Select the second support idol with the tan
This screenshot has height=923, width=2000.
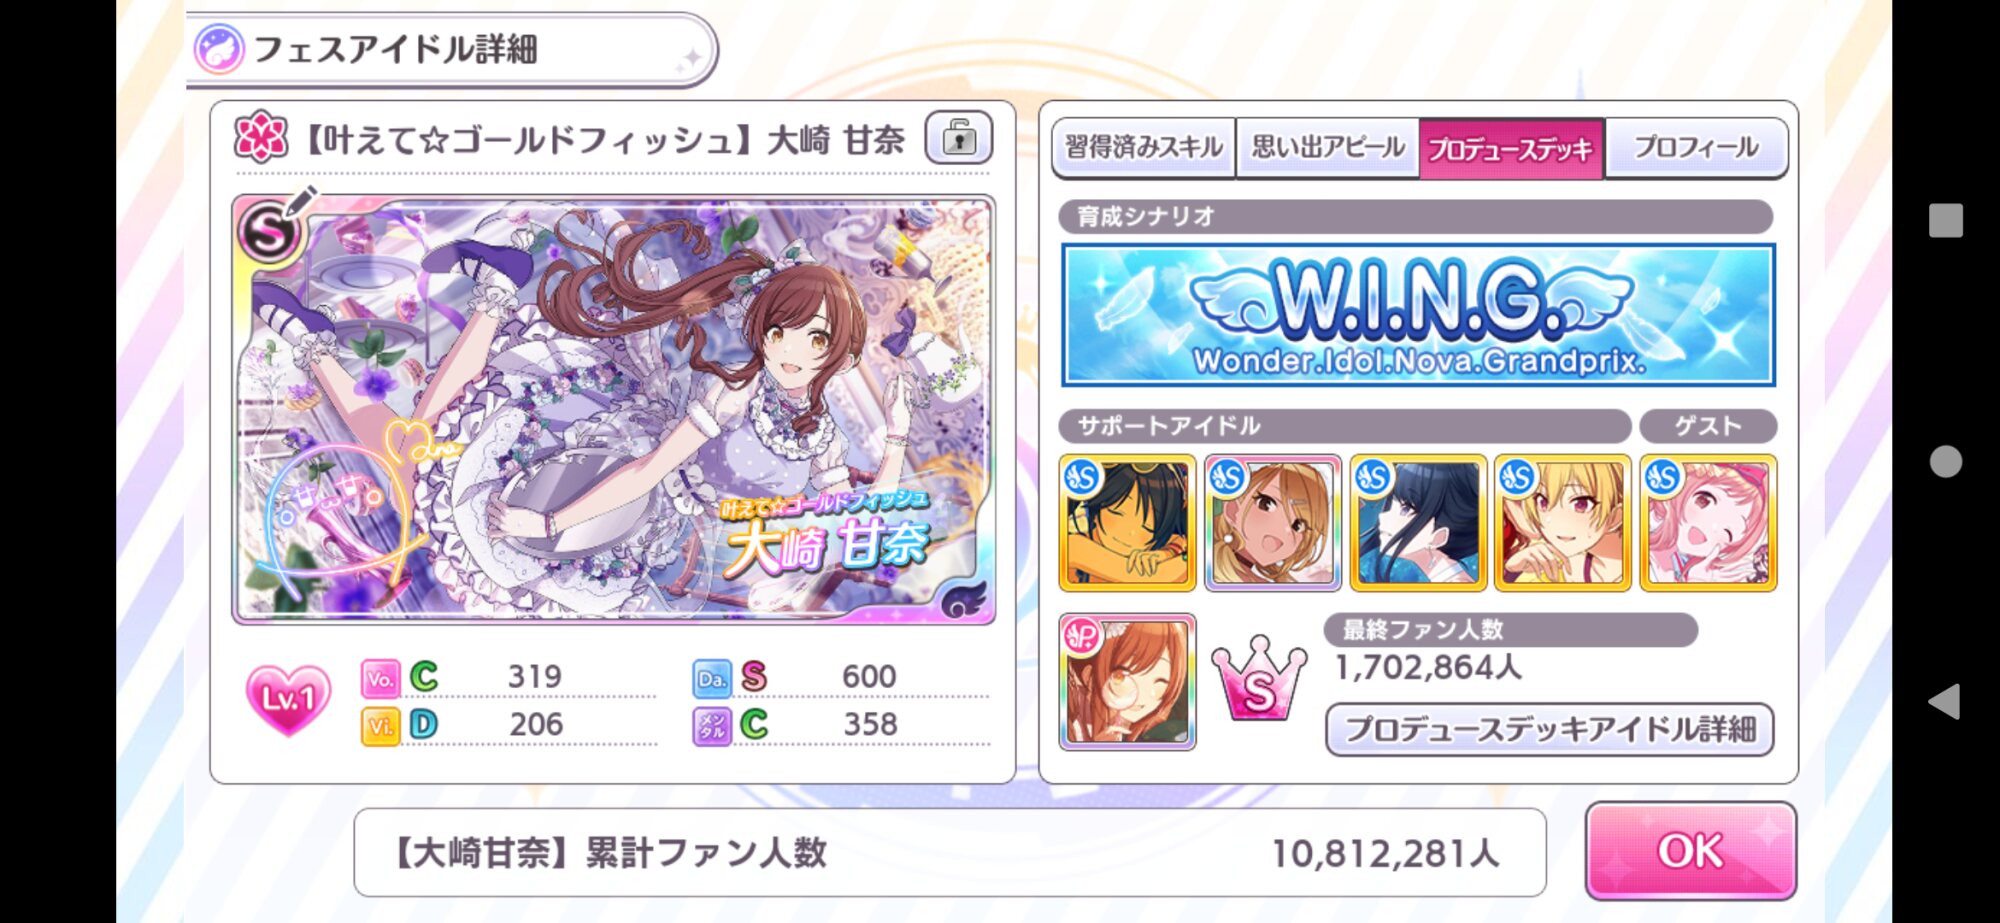(x=1273, y=522)
